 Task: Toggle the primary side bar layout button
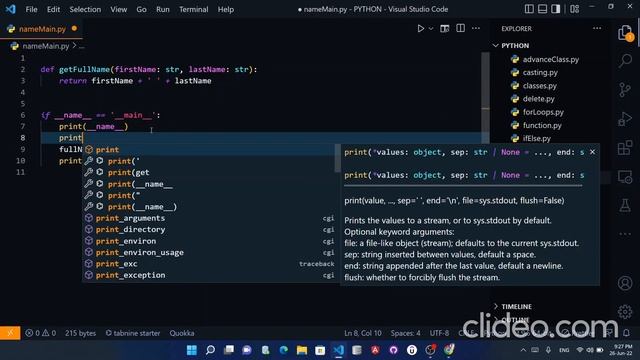pos(529,9)
